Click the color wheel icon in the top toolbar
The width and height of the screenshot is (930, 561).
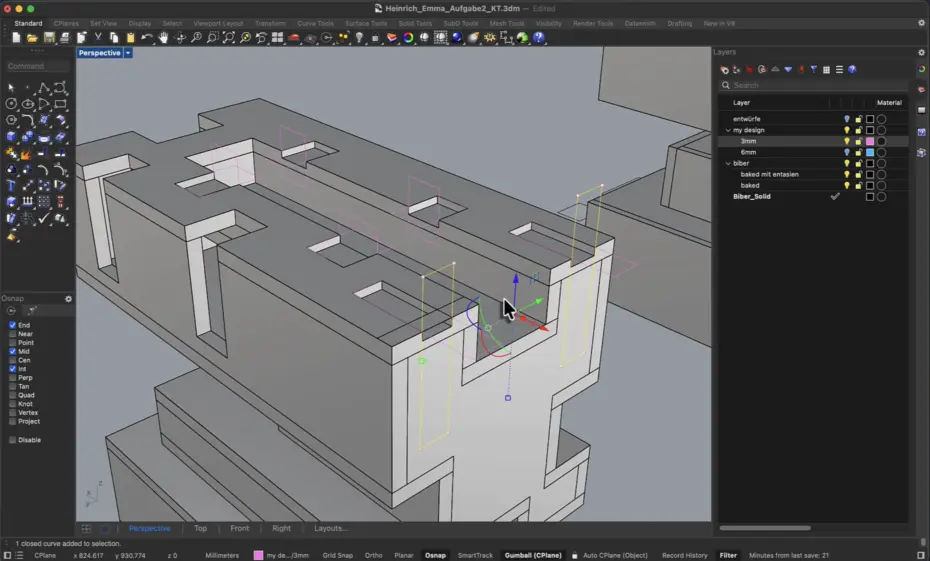(408, 37)
